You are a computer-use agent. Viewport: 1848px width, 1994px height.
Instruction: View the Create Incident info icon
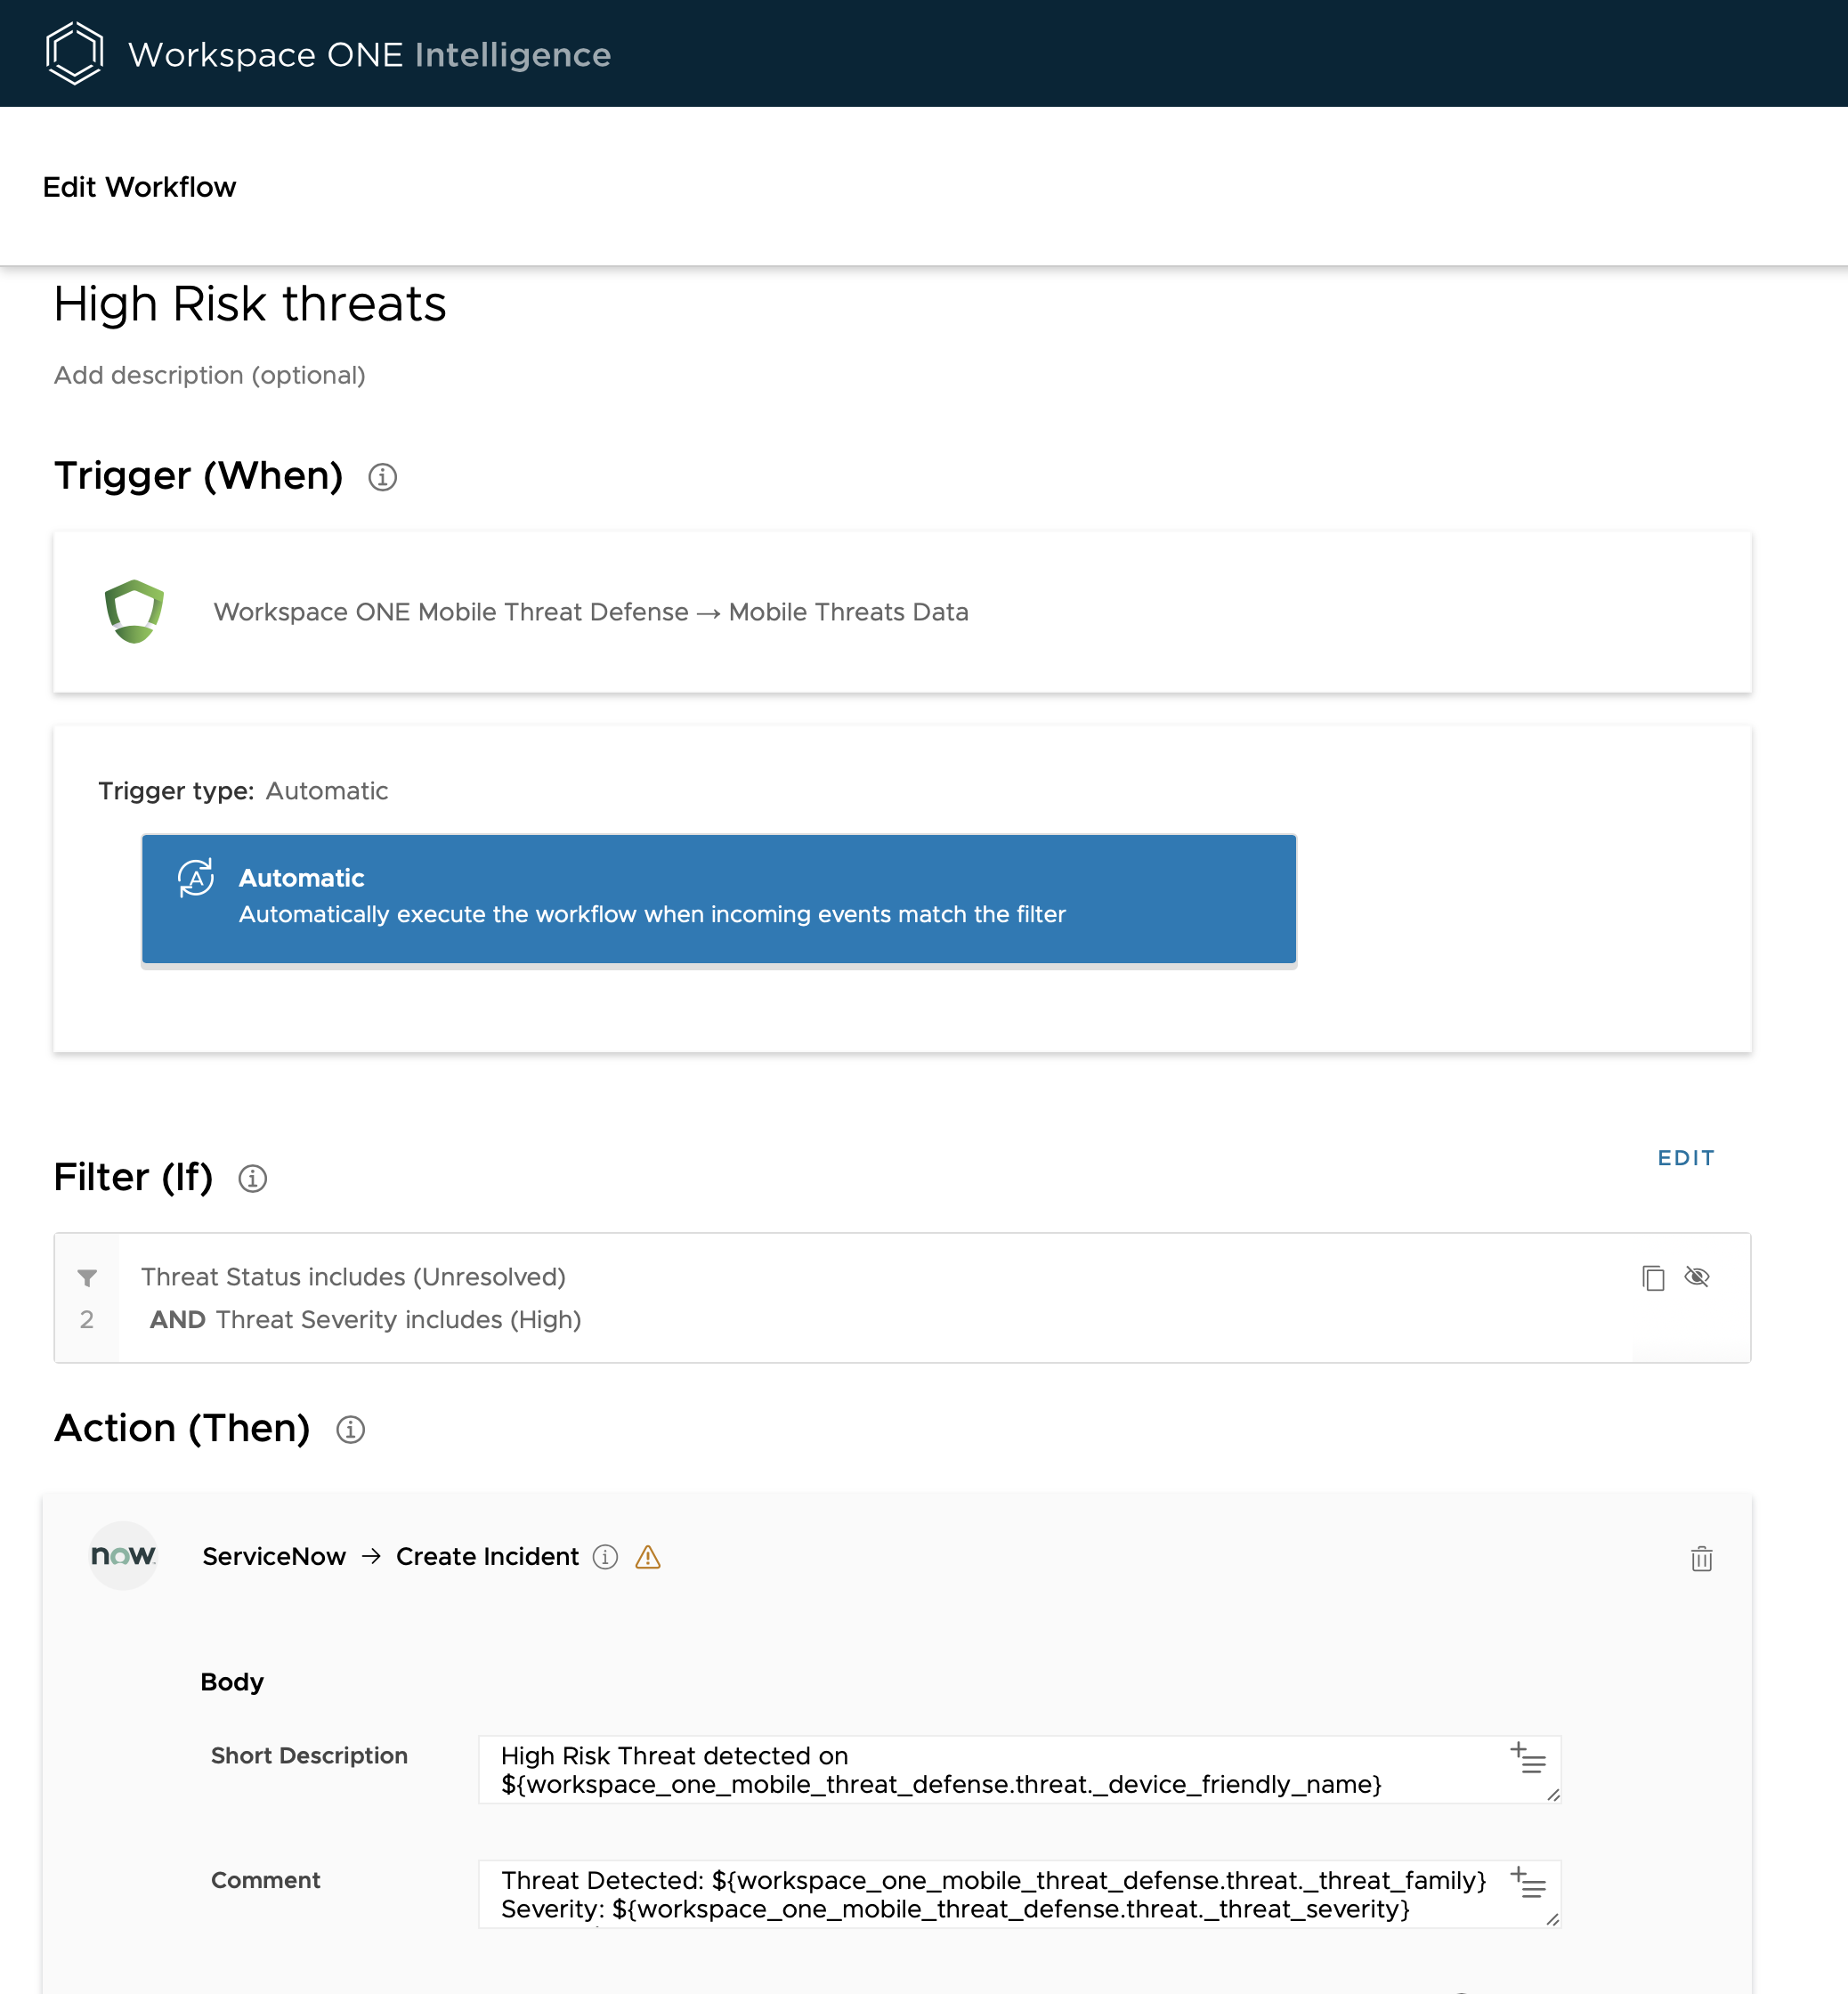(605, 1557)
